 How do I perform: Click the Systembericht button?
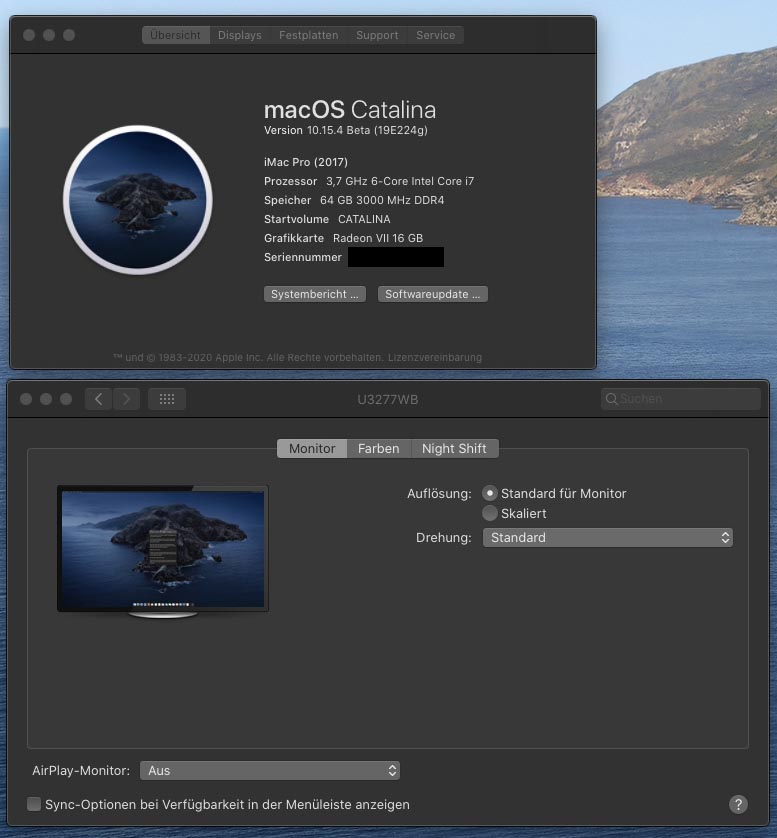pos(315,294)
